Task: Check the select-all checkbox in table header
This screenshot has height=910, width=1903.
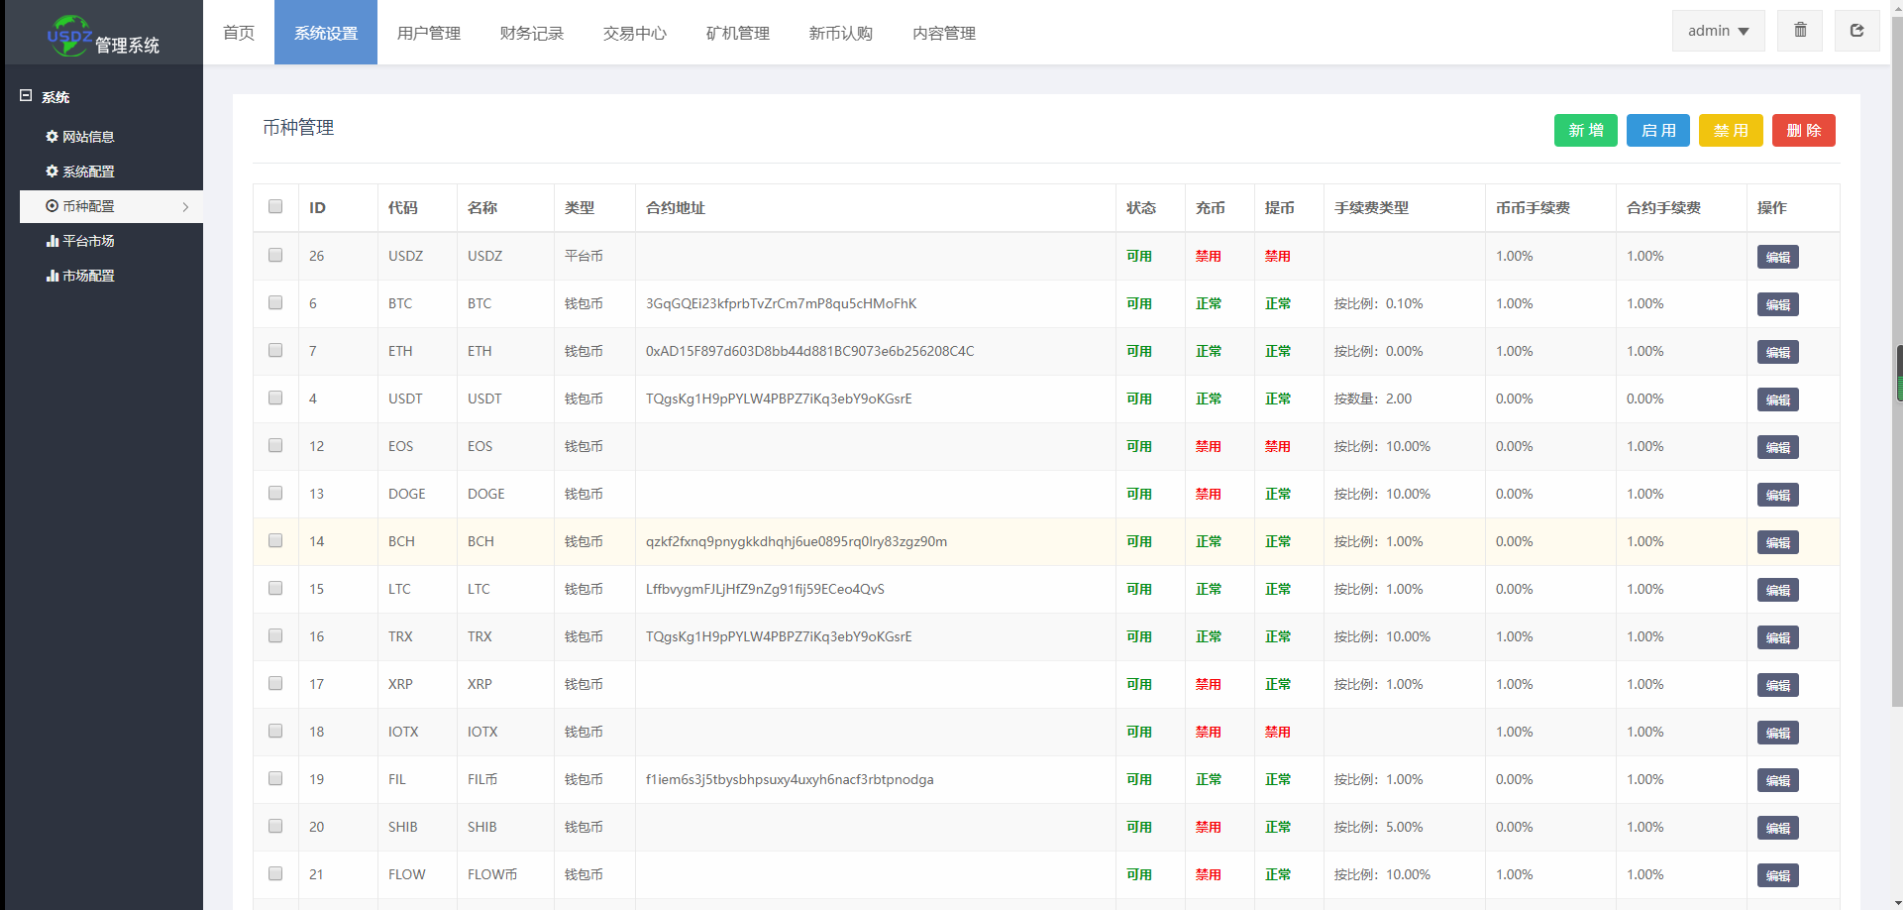Action: coord(275,206)
